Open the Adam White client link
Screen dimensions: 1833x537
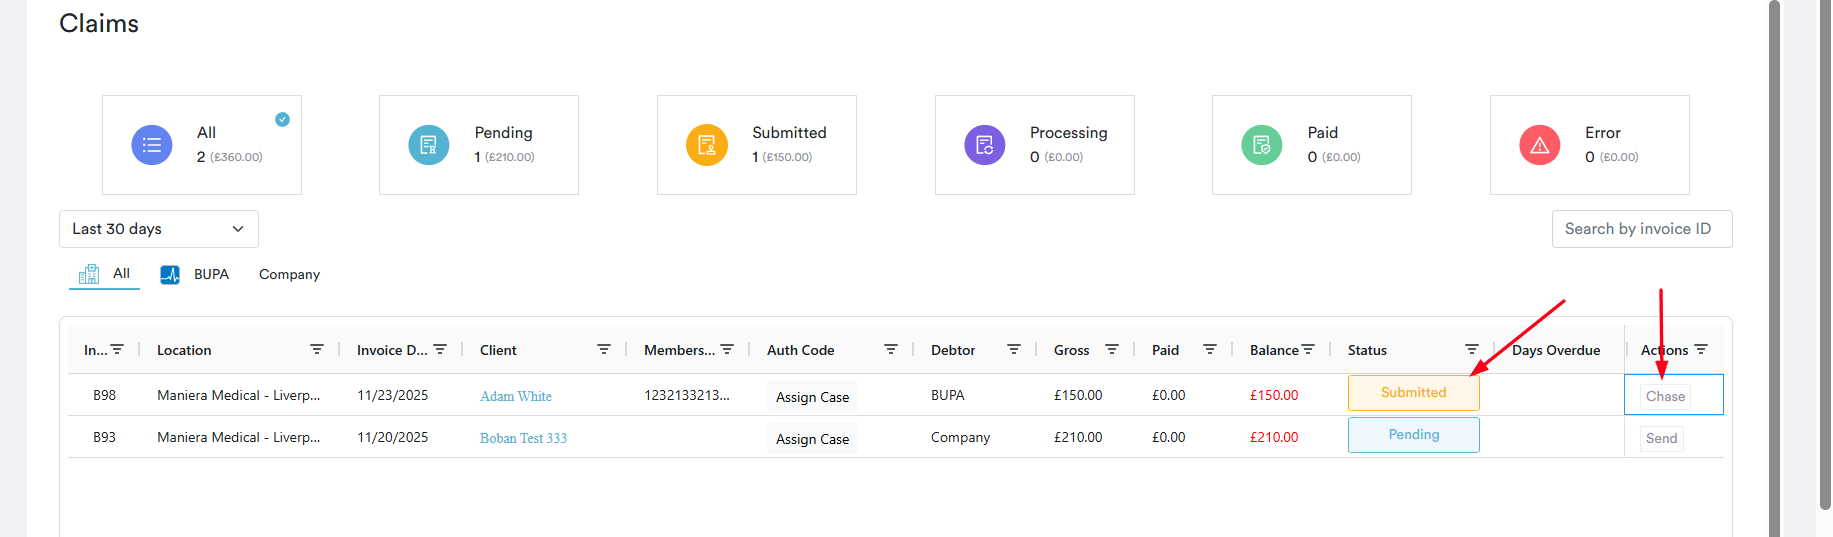(x=516, y=396)
